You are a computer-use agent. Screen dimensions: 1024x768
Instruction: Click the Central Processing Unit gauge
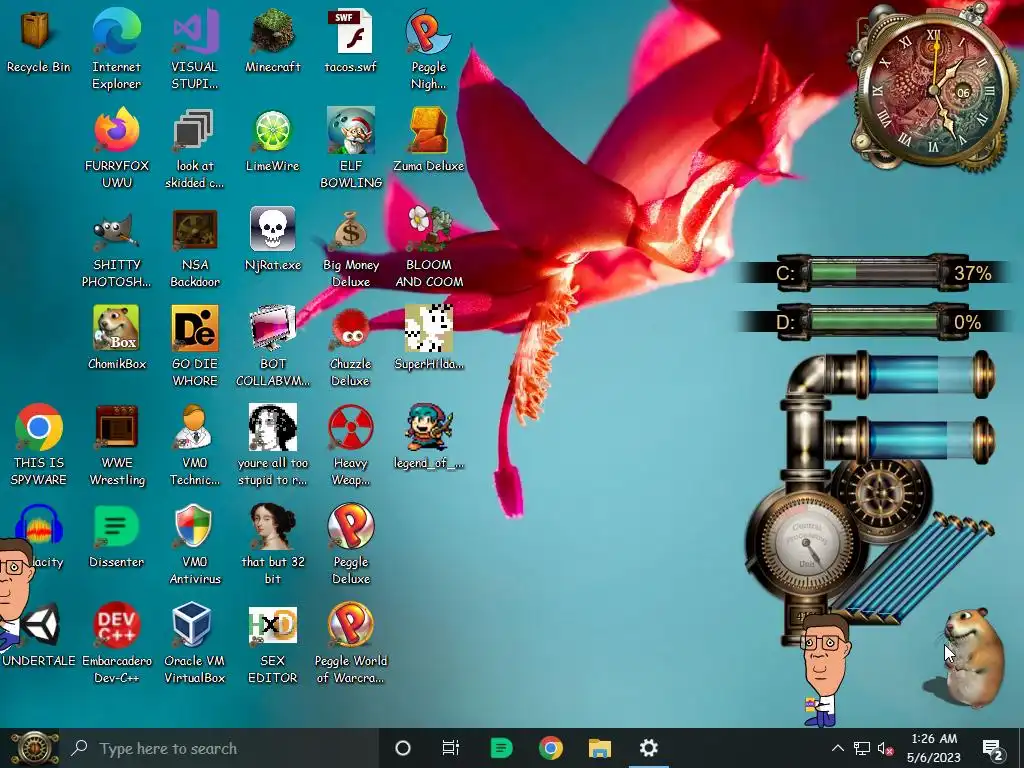pyautogui.click(x=805, y=544)
